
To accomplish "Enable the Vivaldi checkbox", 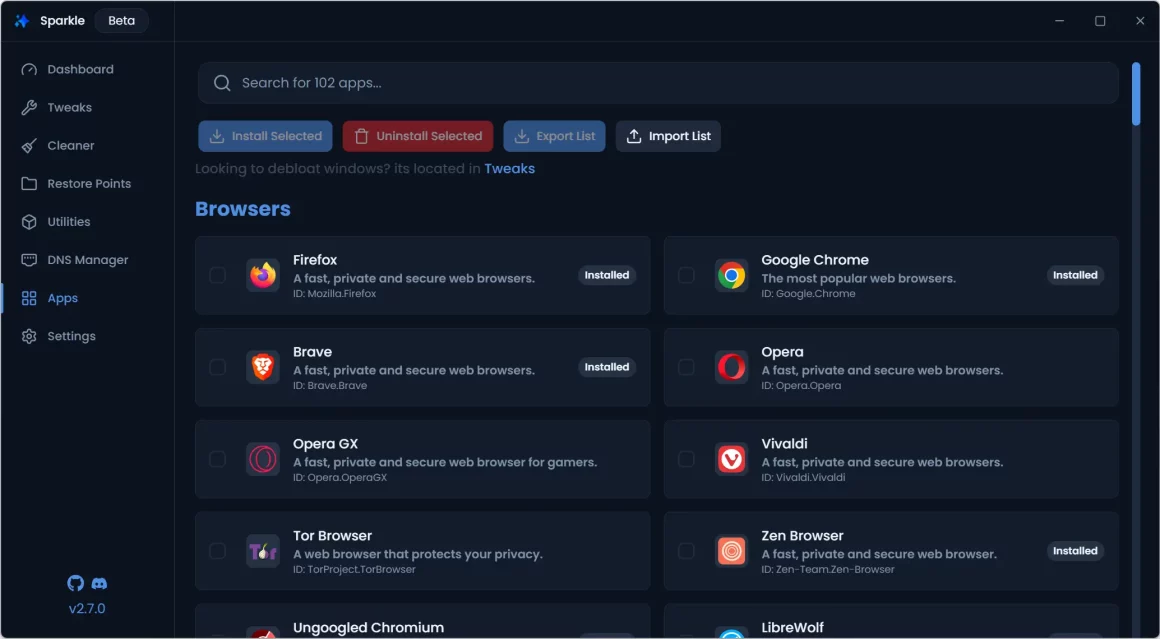I will click(x=686, y=459).
